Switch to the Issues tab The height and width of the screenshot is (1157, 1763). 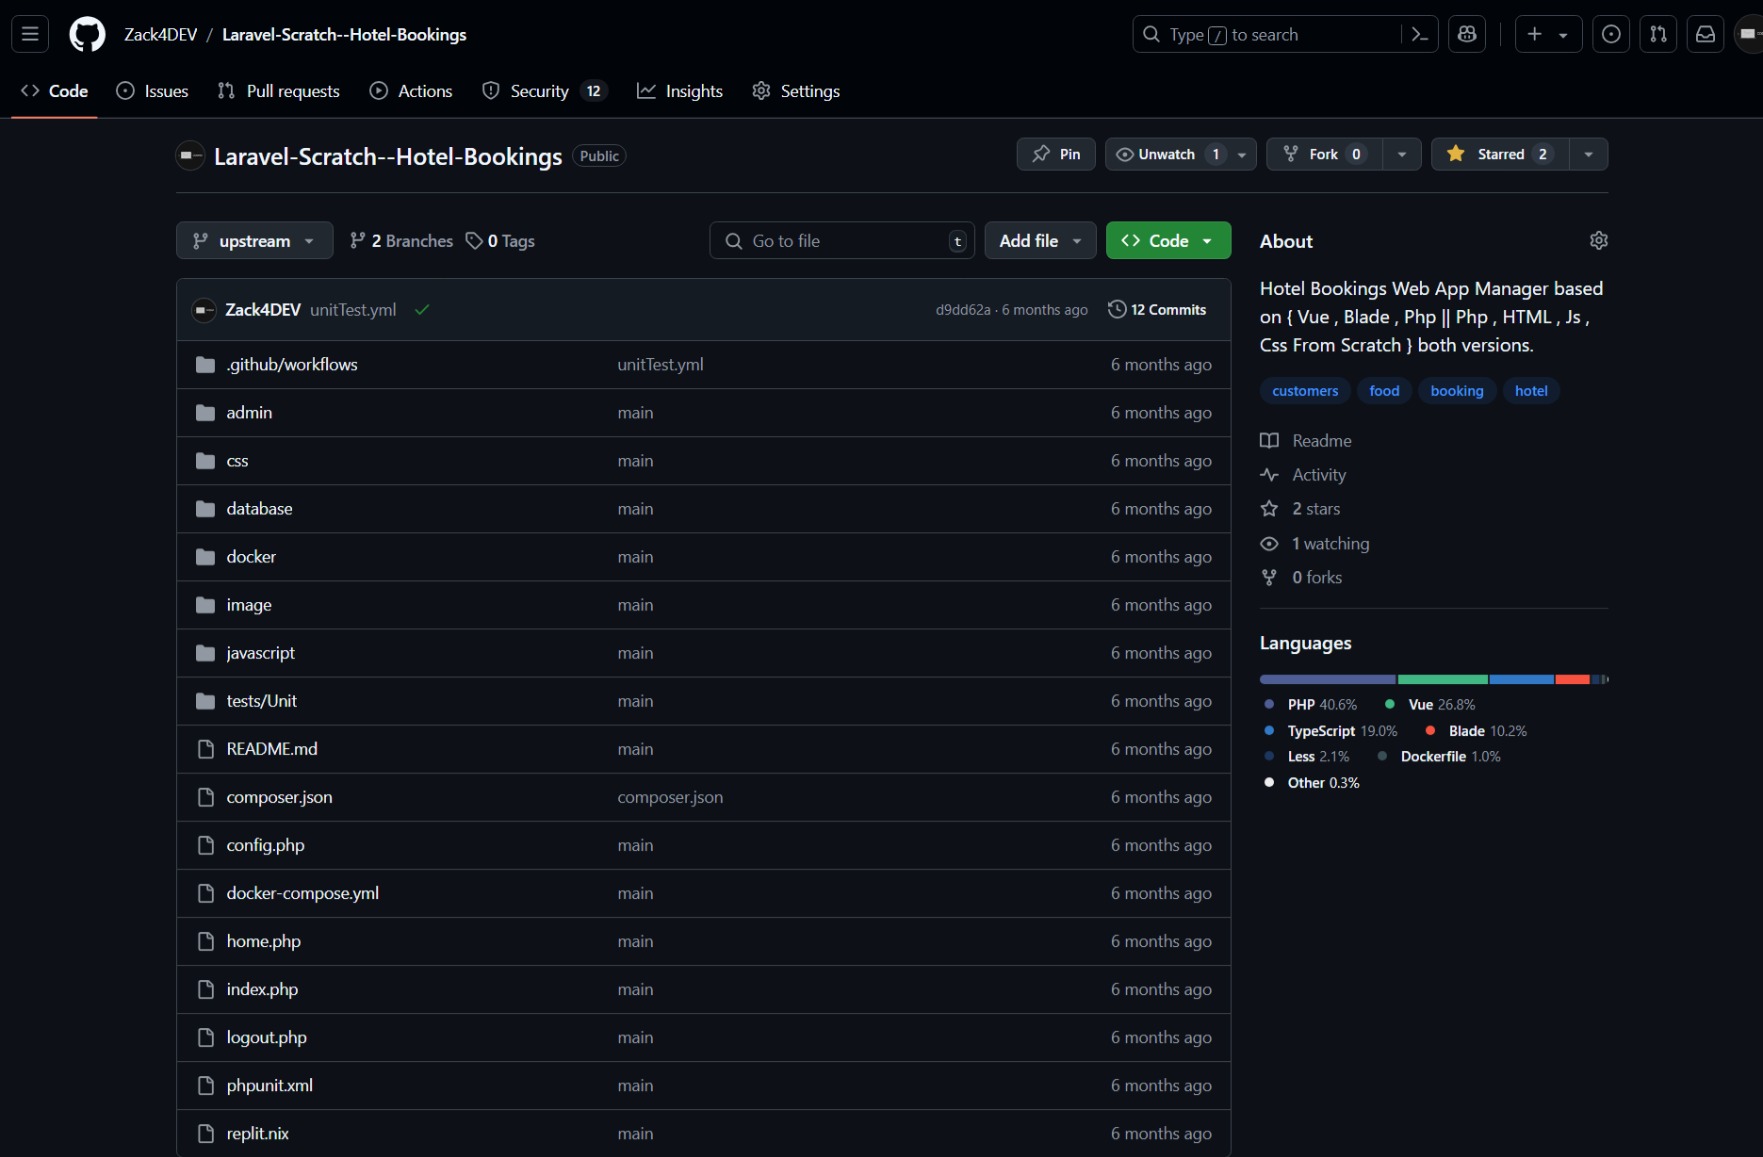tap(153, 91)
